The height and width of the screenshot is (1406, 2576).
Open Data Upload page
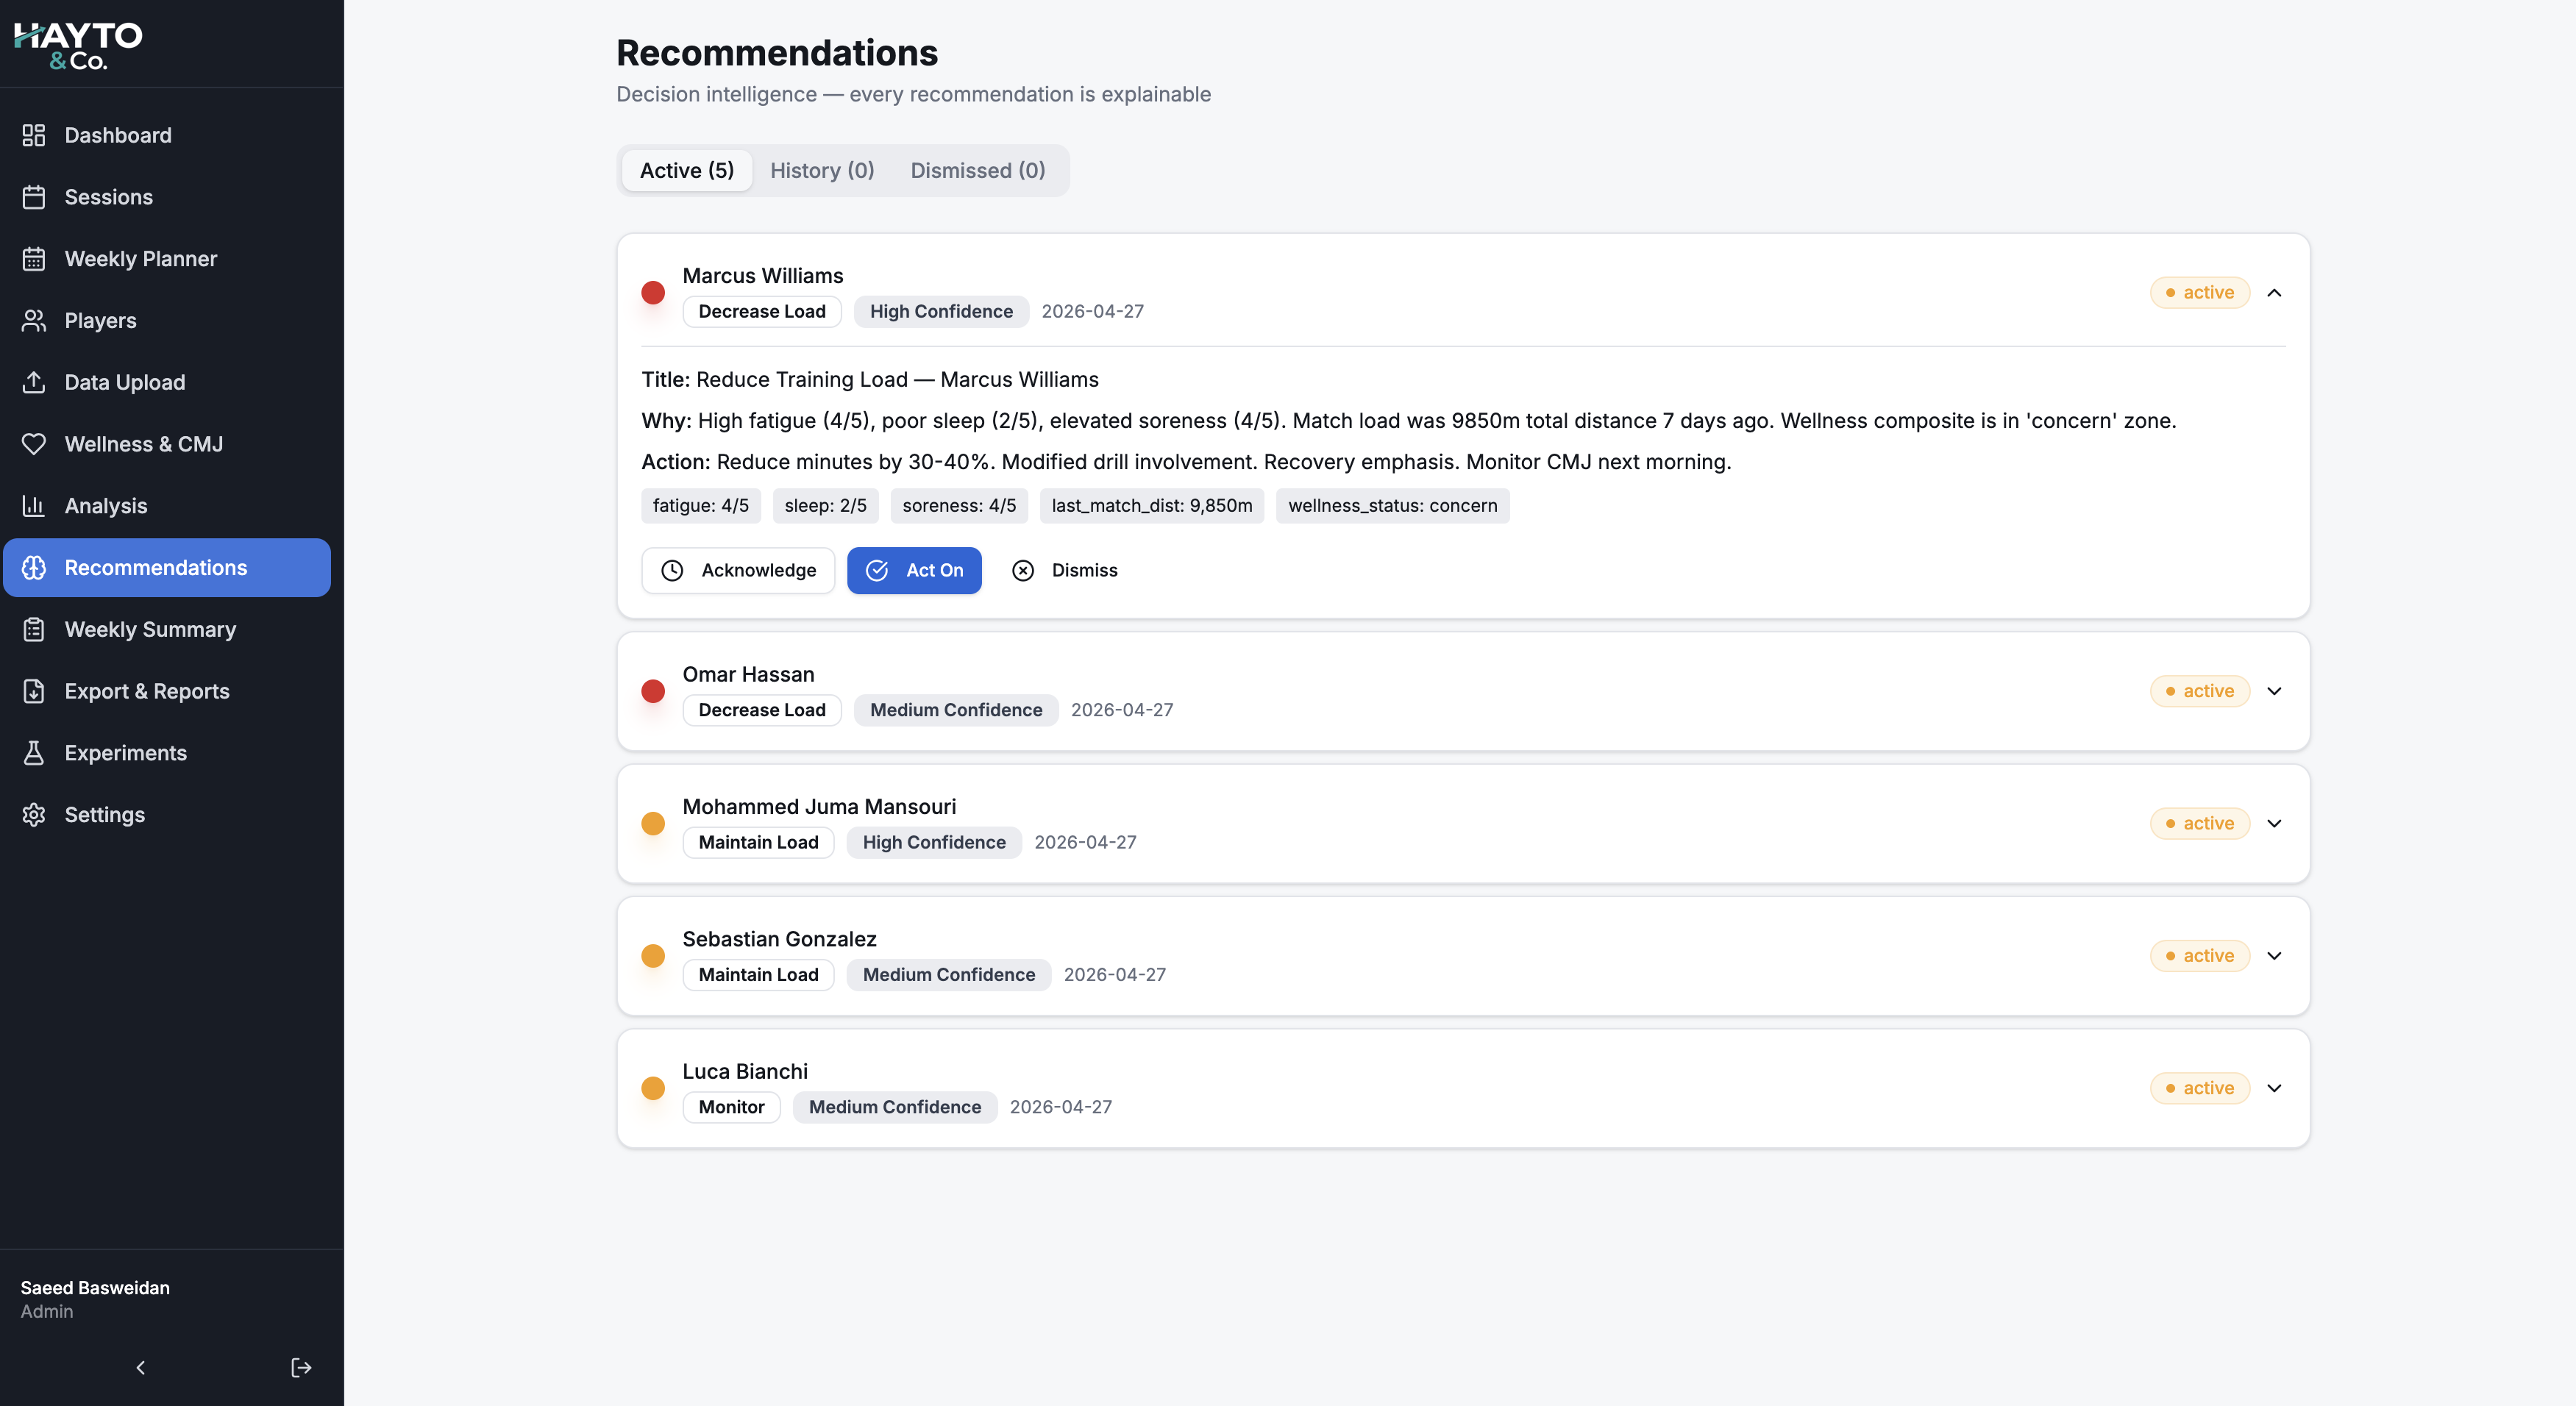click(167, 382)
